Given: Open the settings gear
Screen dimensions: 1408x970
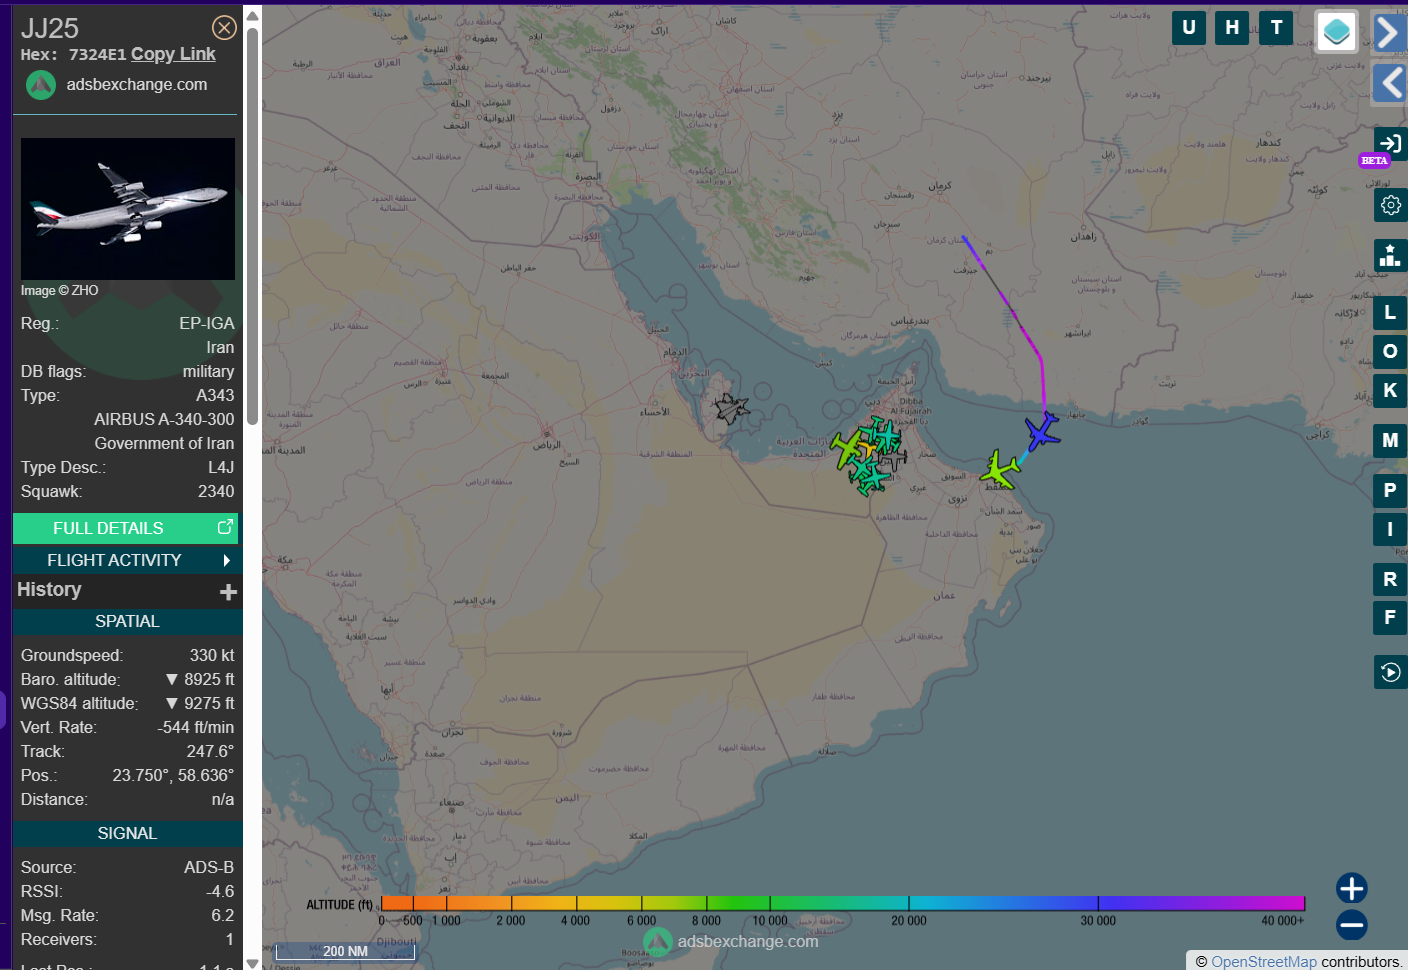Looking at the screenshot, I should point(1390,205).
